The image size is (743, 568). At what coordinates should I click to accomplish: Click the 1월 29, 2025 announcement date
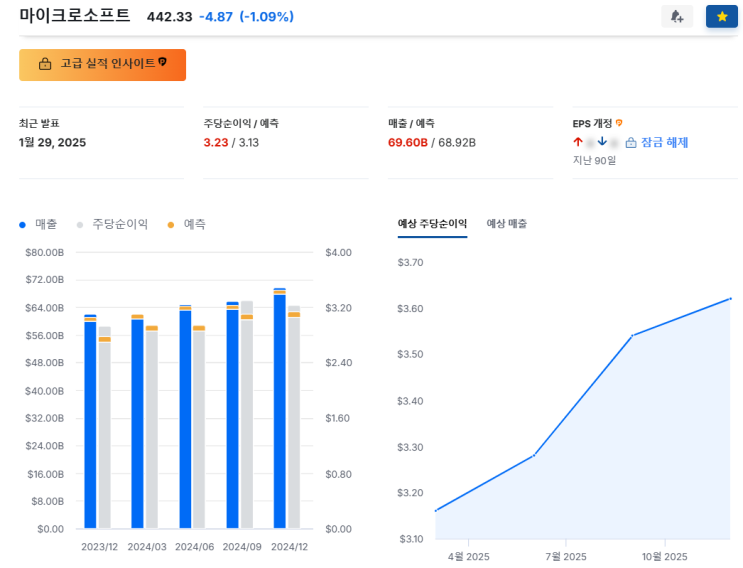pyautogui.click(x=53, y=143)
